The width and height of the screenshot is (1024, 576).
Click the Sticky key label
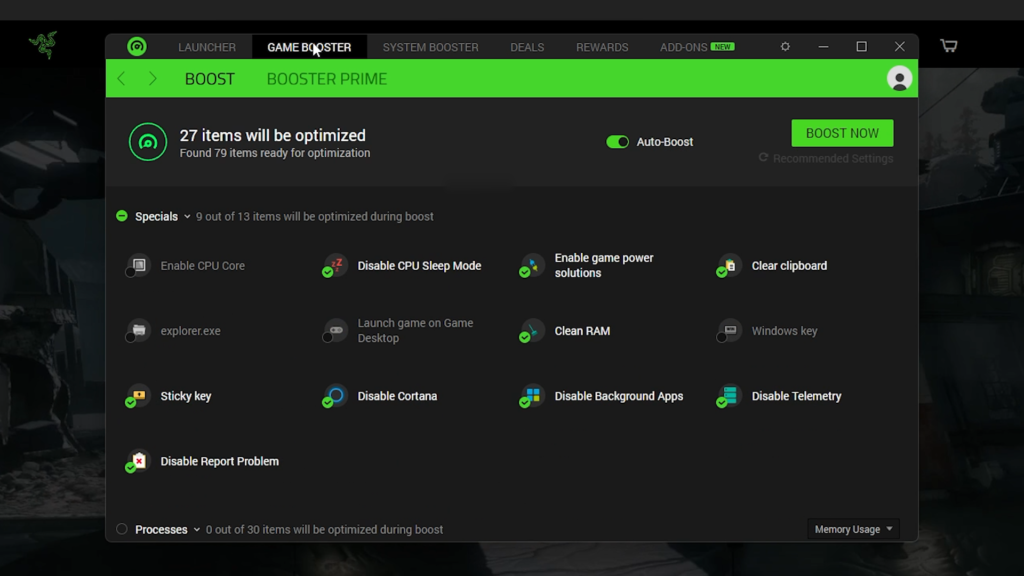[185, 396]
